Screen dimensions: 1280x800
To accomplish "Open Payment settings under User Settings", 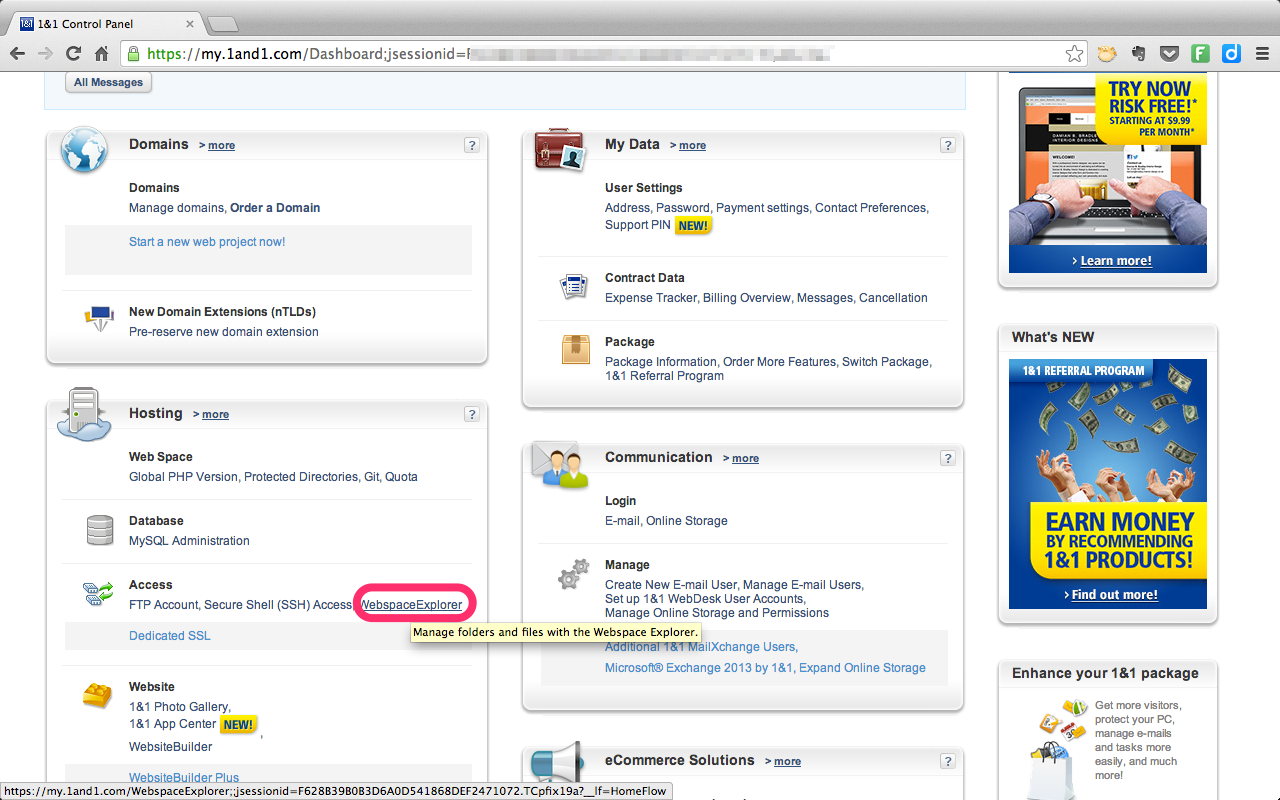I will 762,208.
